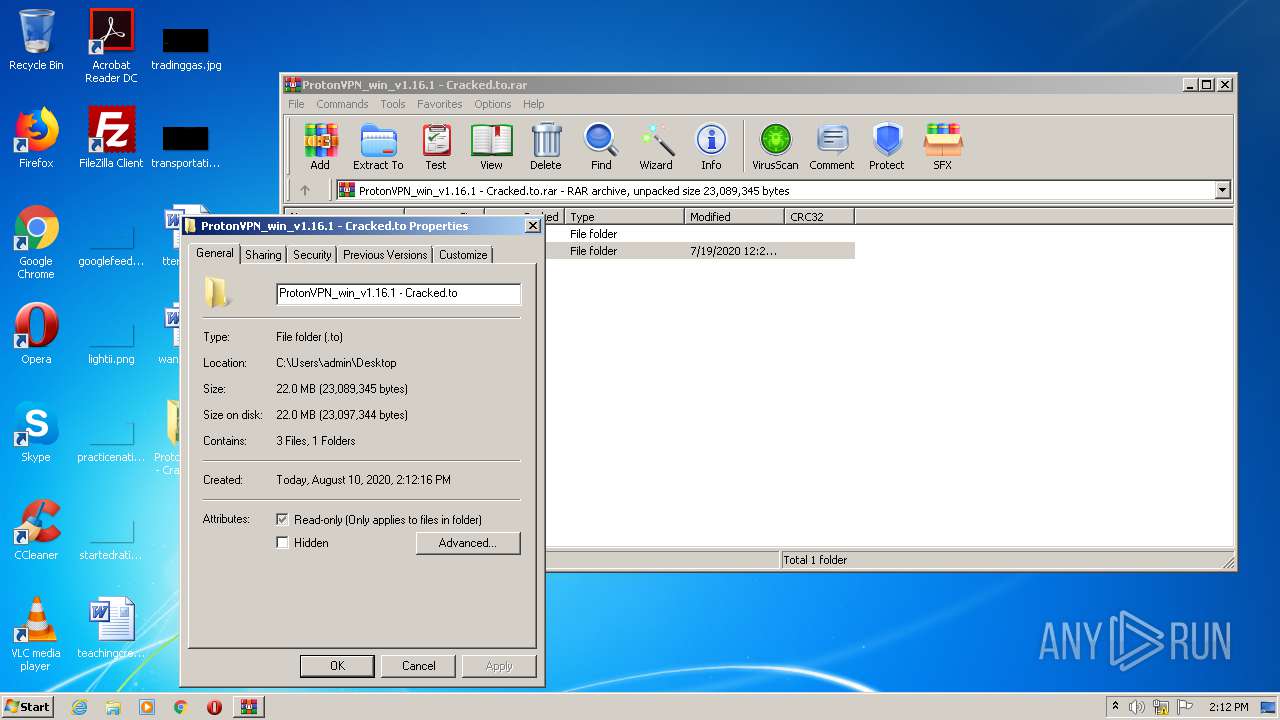Select the Firefox desktop shortcut
Image resolution: width=1280 pixels, height=720 pixels.
coord(36,138)
